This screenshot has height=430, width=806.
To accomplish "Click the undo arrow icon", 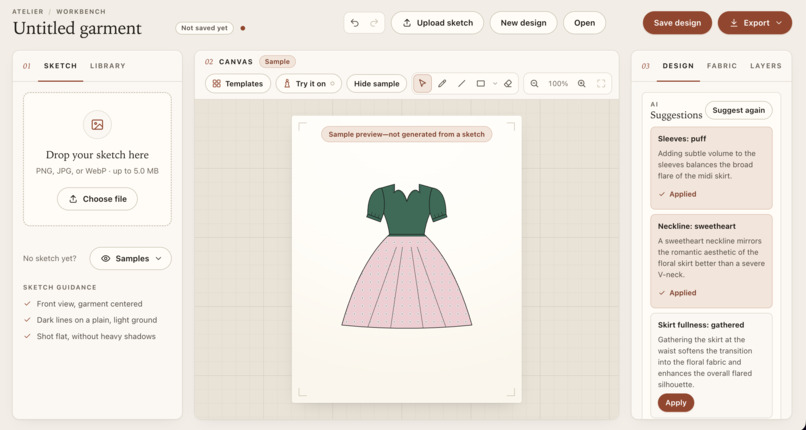I will pos(355,23).
